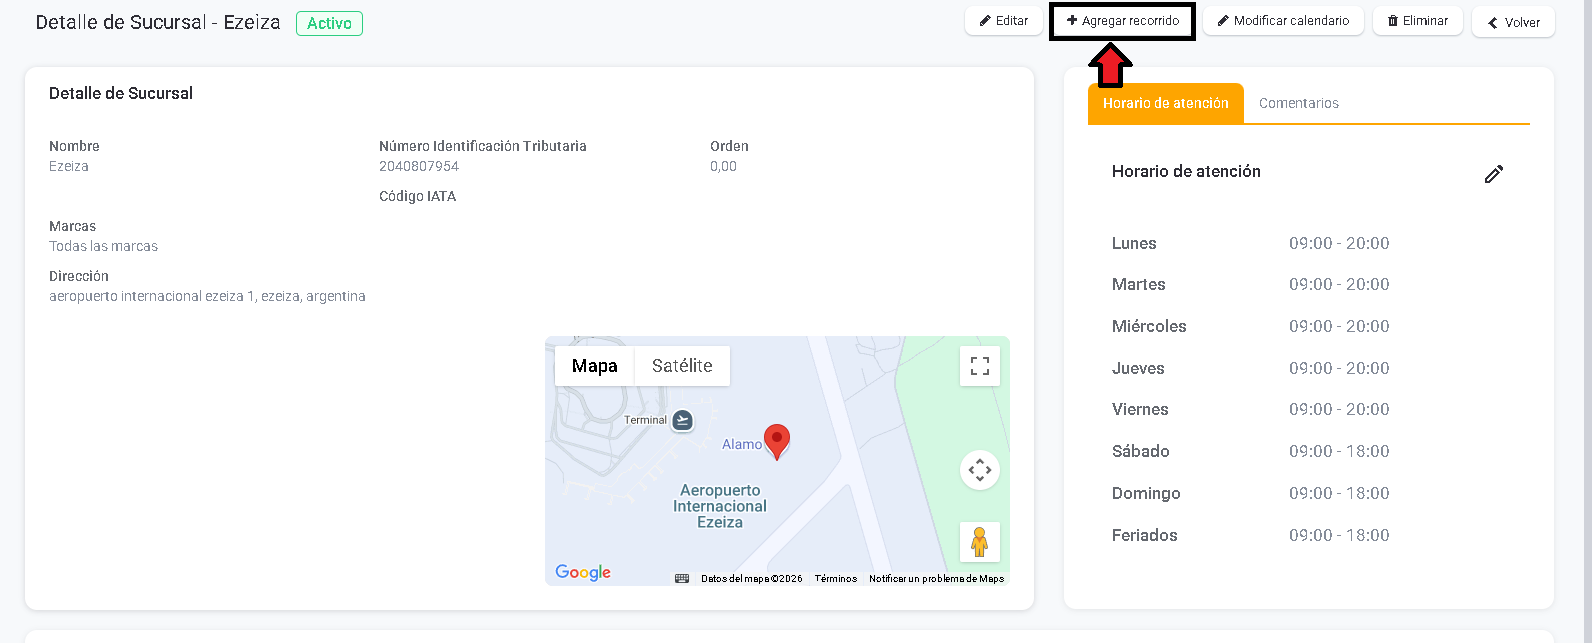Open the Comentarios tab
Screen dimensions: 1592x643
pos(1298,103)
